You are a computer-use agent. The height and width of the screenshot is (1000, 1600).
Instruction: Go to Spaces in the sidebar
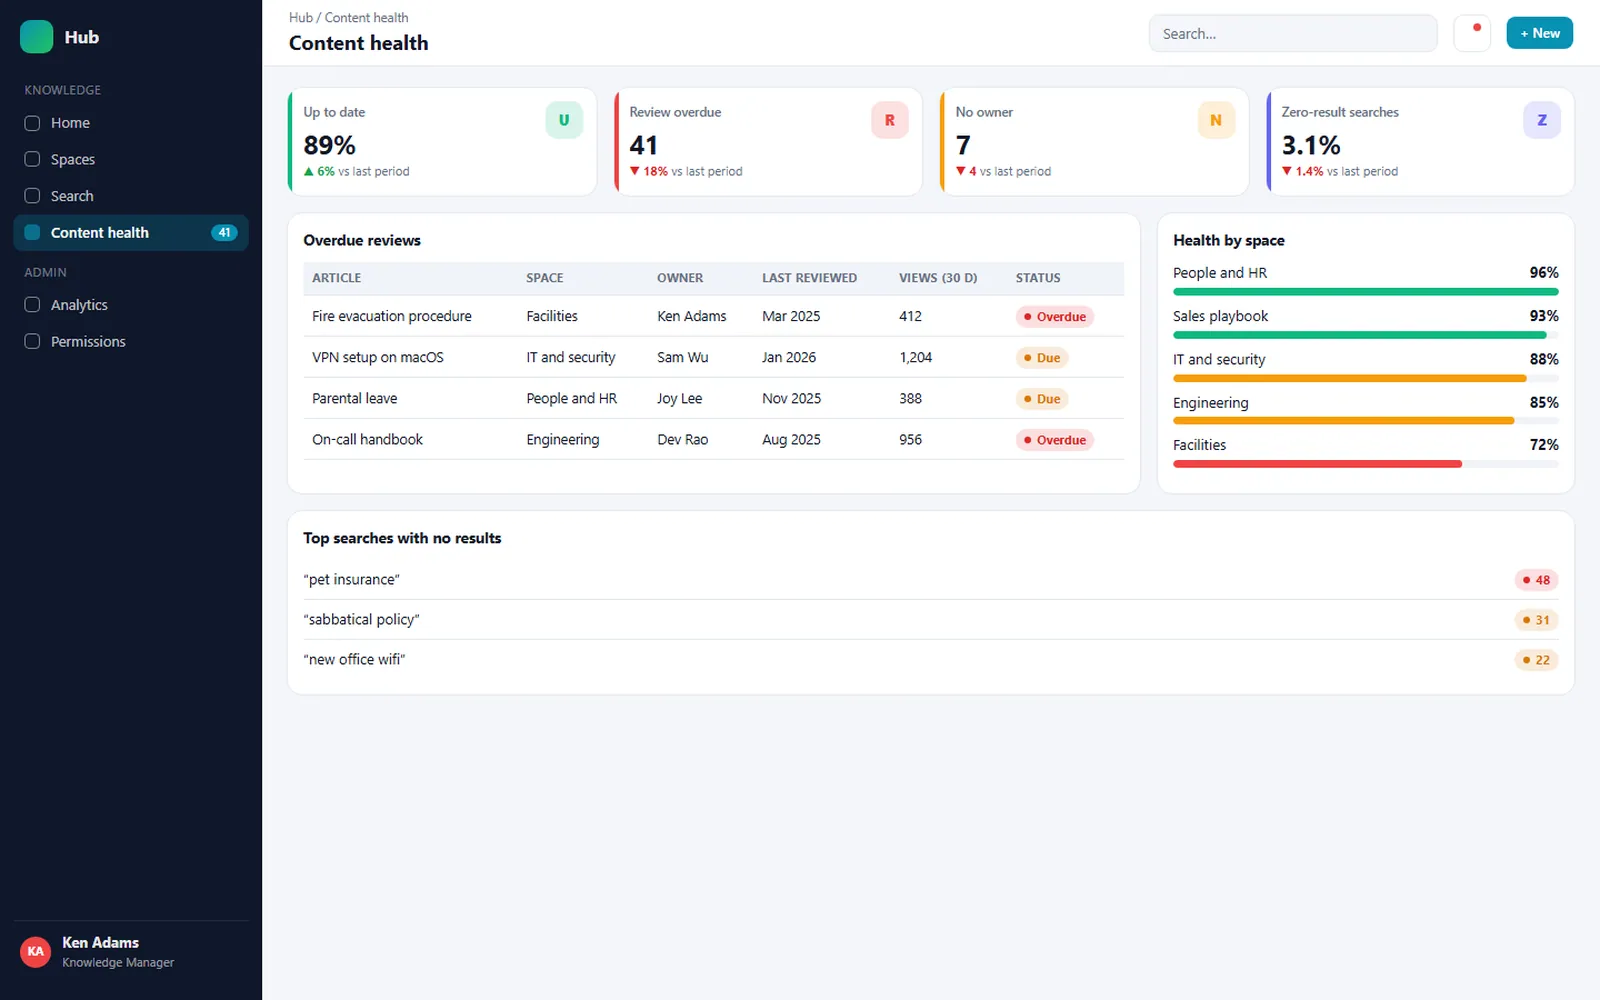click(x=131, y=159)
